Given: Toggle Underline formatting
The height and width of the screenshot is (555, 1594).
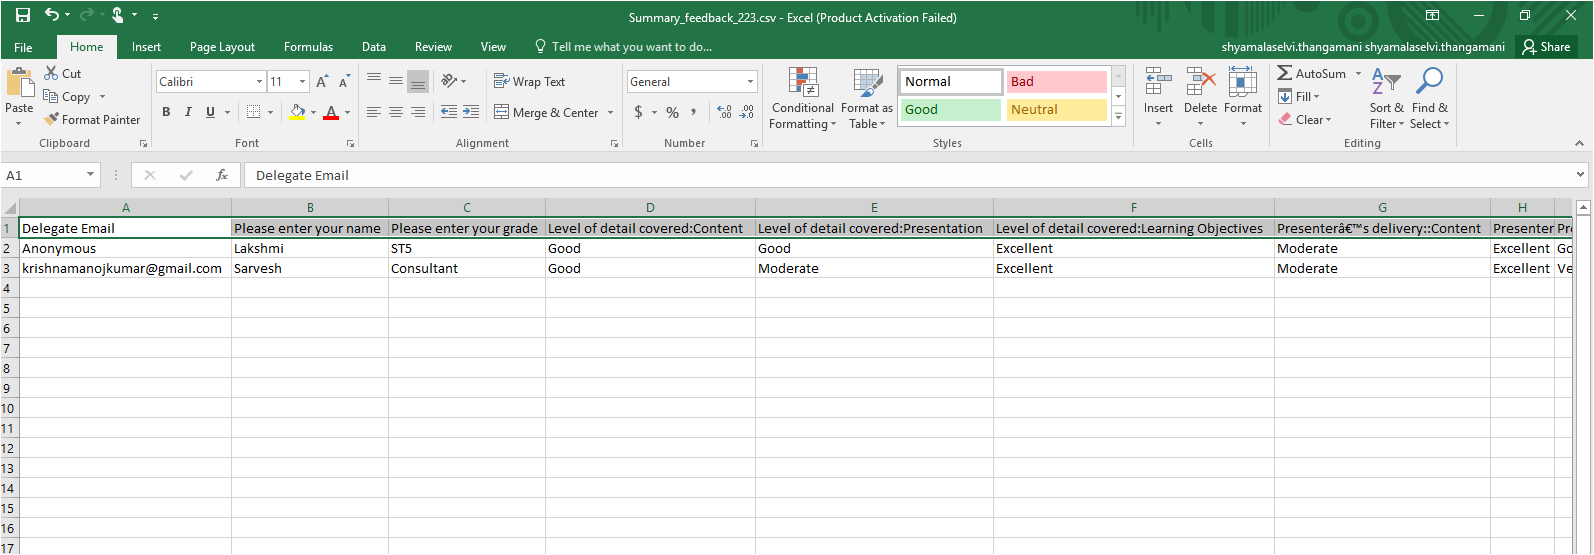Looking at the screenshot, I should (x=210, y=112).
